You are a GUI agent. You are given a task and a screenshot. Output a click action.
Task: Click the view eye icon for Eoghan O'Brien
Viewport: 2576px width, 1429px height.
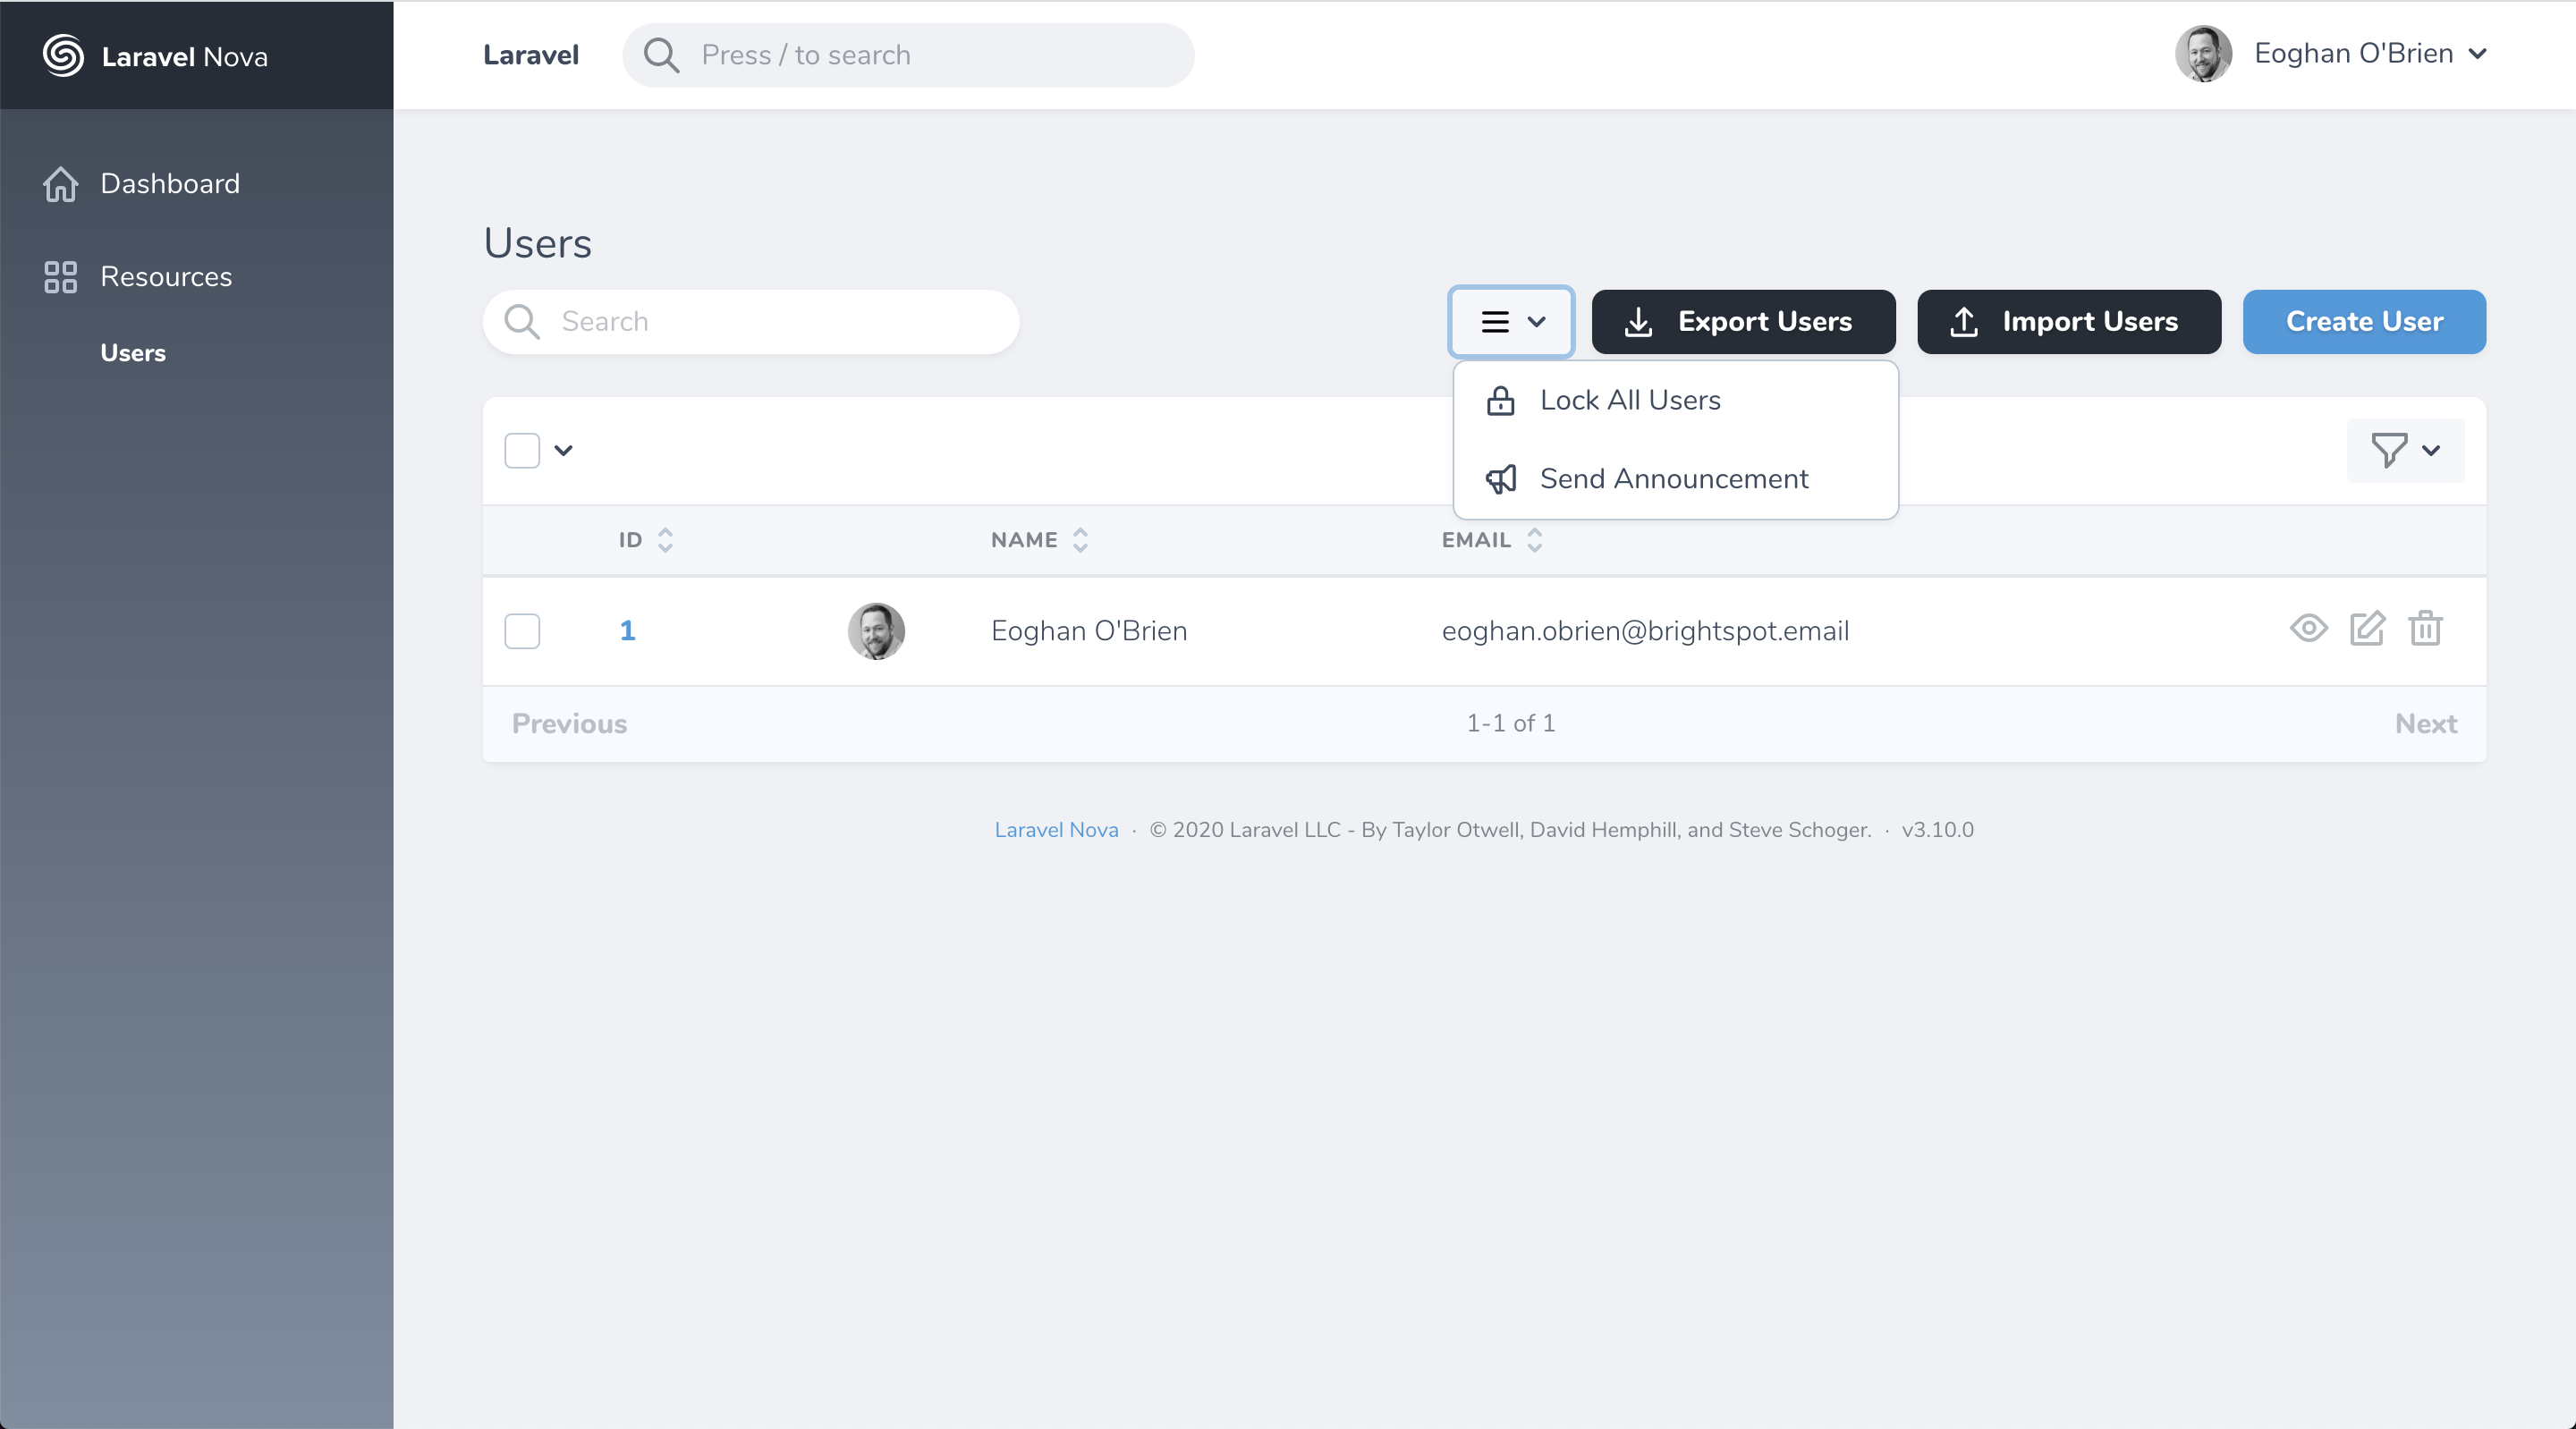tap(2308, 629)
